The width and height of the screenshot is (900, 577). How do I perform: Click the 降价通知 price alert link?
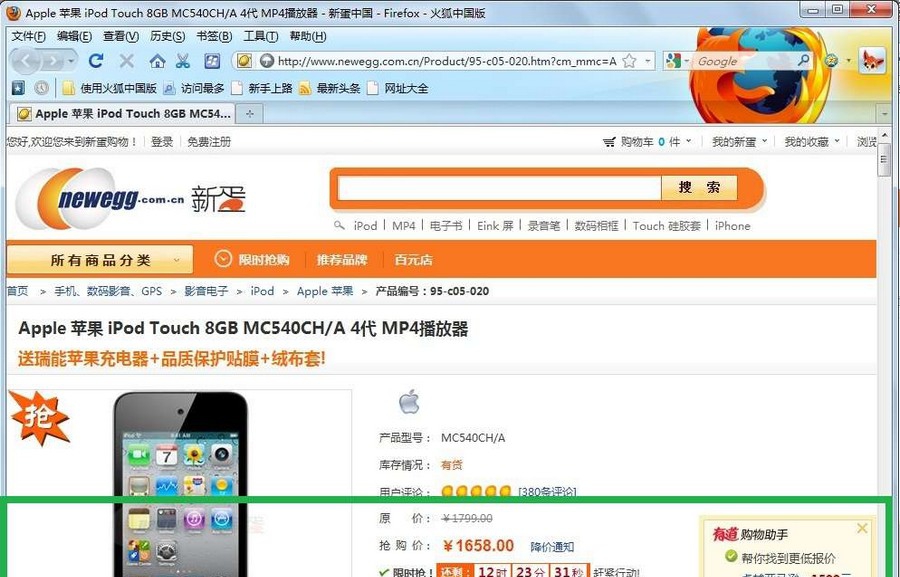pos(553,546)
